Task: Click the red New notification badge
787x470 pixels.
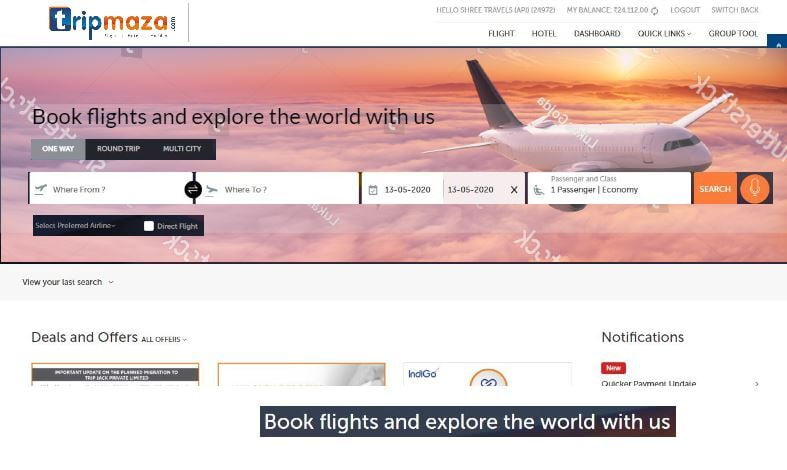Action: [613, 368]
